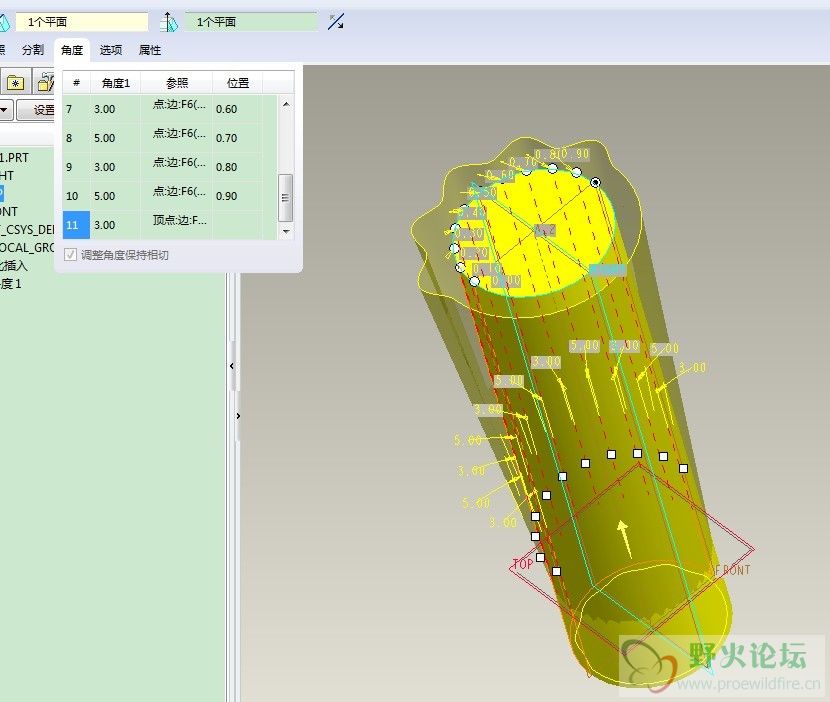This screenshot has height=702, width=830.
Task: Select _CSYS_DEF item in the model tree
Action: pos(27,229)
